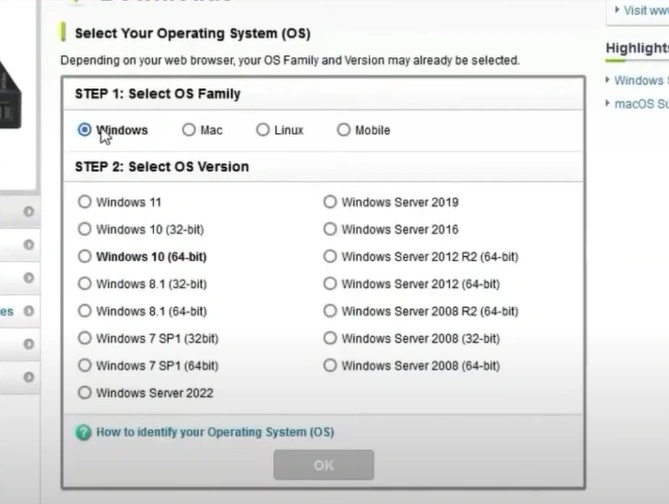This screenshot has height=504, width=669.
Task: Open the macOS link under Highlights
Action: [641, 104]
